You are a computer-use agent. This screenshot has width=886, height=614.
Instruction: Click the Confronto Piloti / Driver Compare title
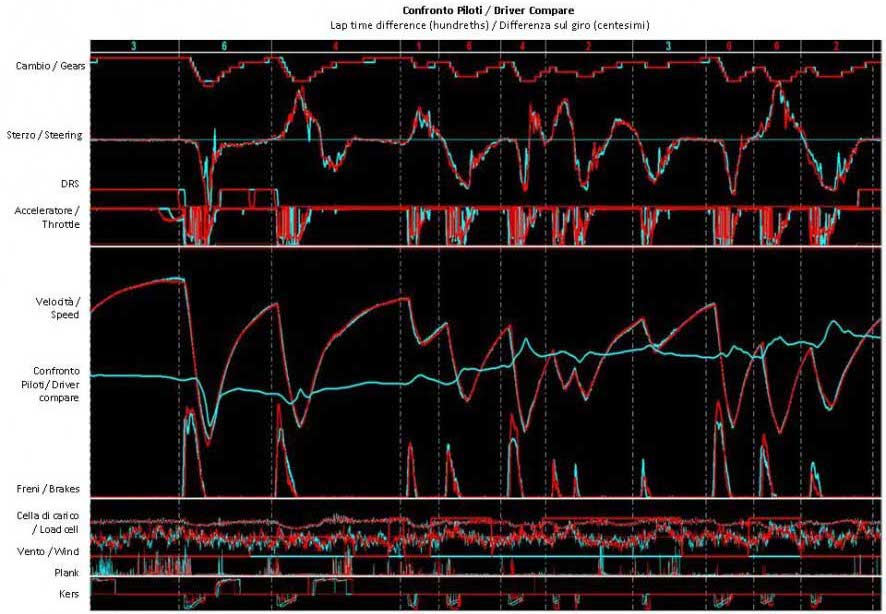(487, 9)
